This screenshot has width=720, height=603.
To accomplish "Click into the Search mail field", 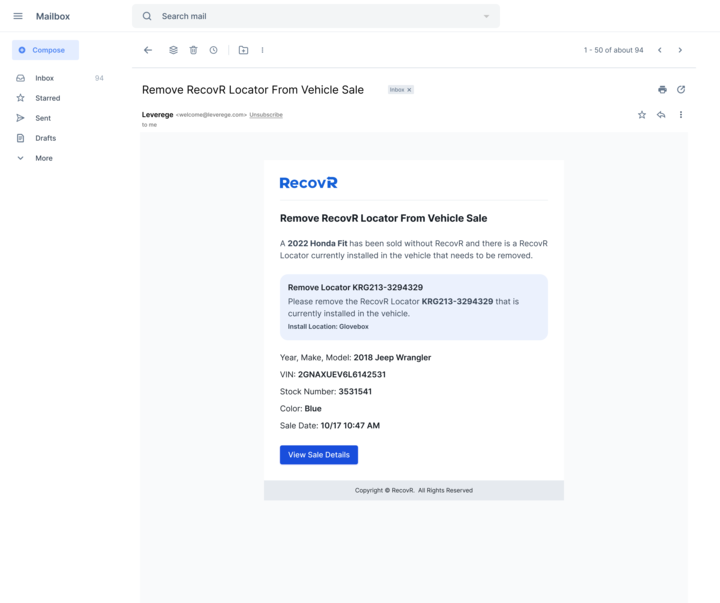I will [x=315, y=16].
